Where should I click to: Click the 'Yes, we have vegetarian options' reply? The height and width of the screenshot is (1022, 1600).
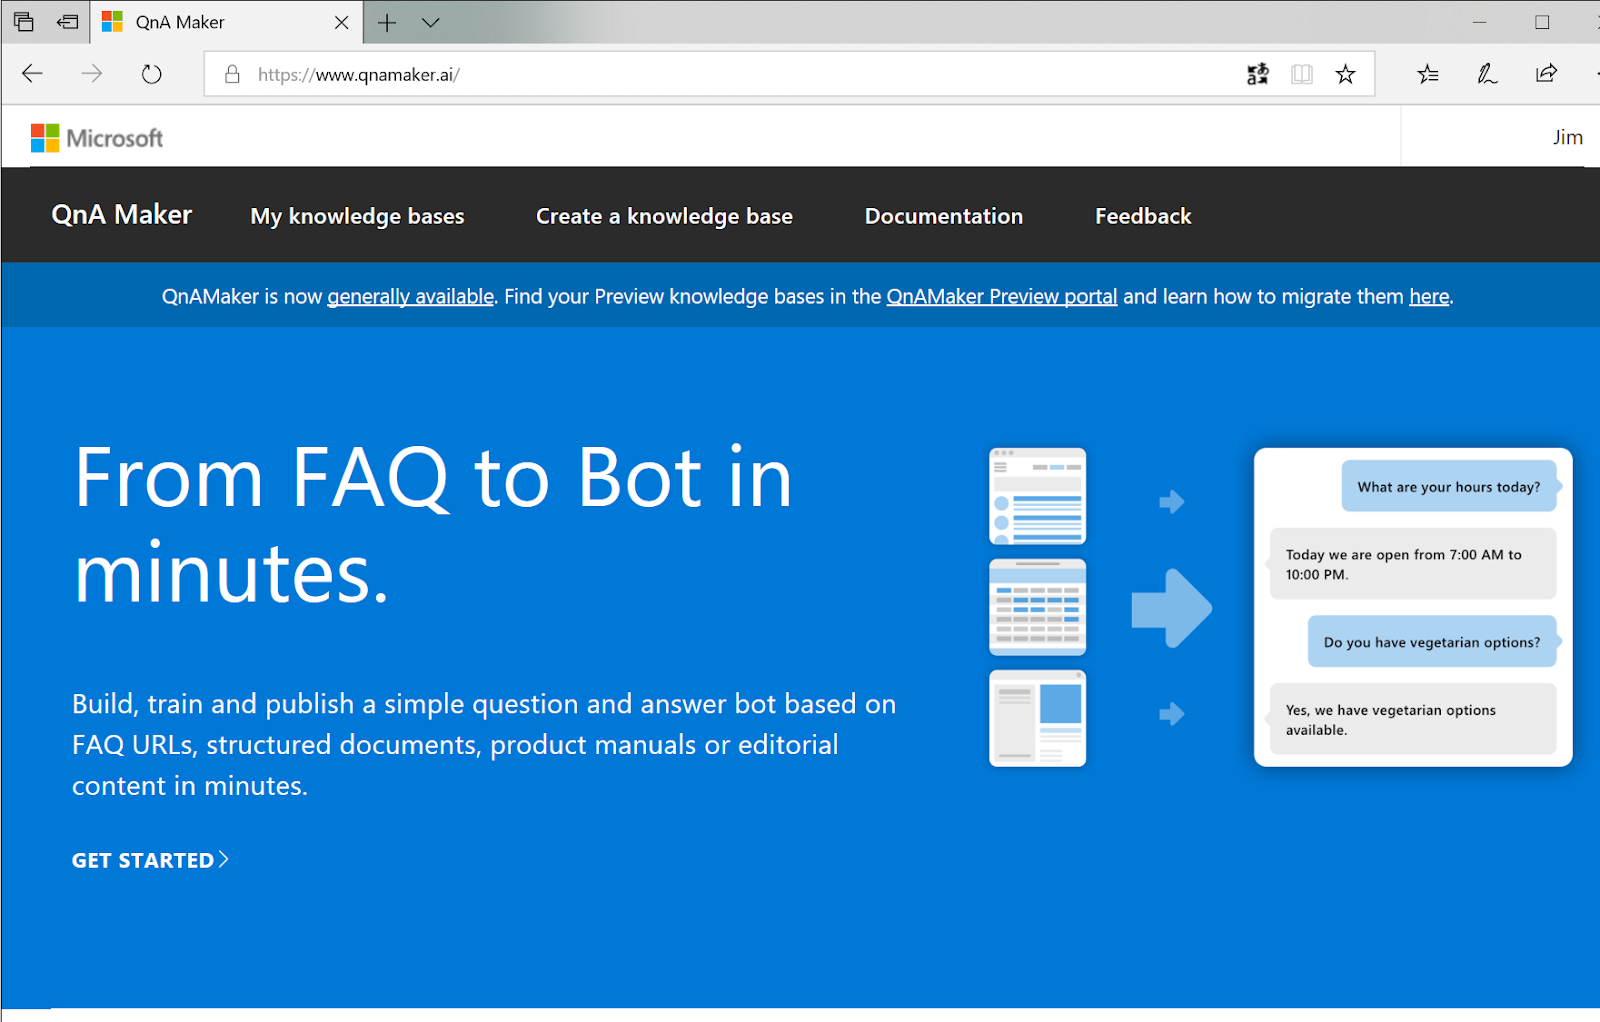1413,719
